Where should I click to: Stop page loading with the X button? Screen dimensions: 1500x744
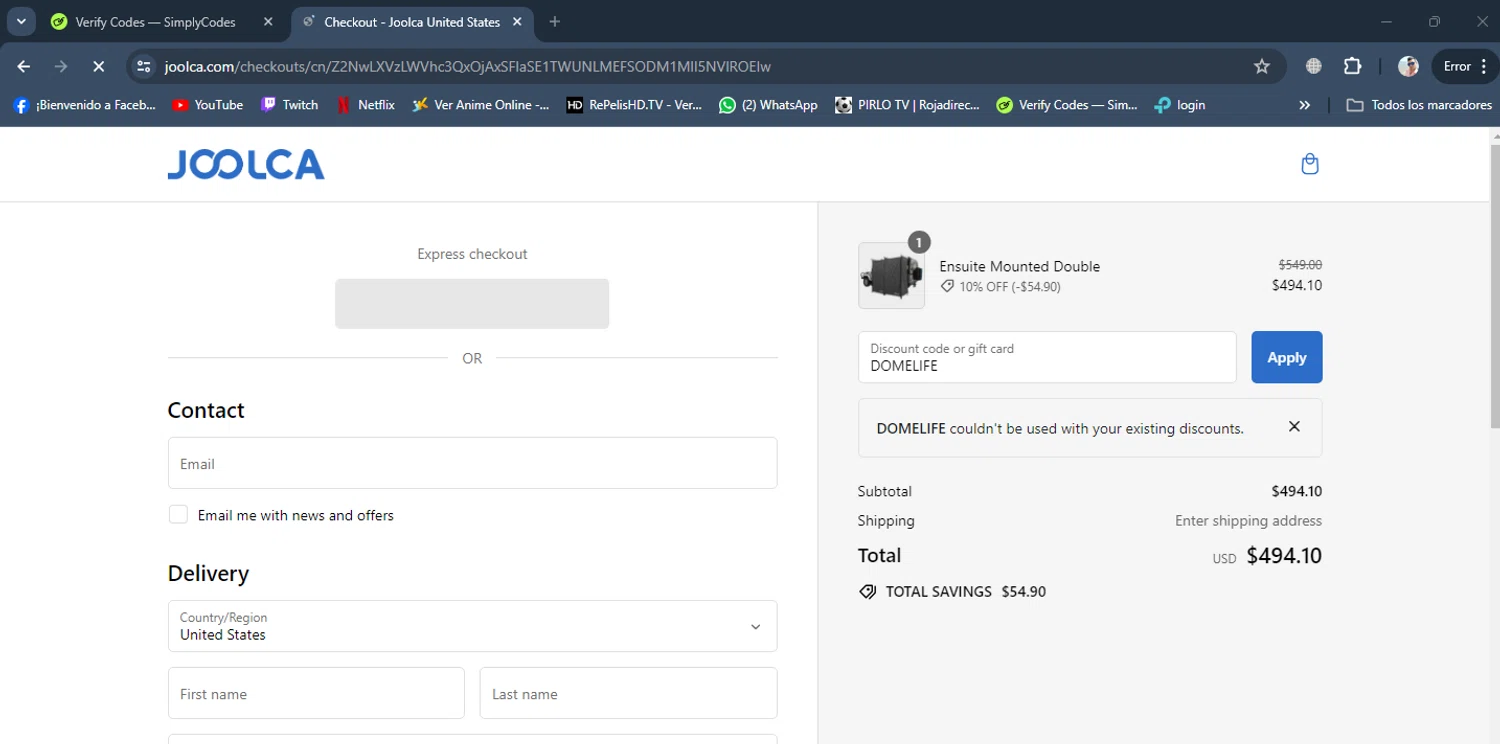[98, 67]
